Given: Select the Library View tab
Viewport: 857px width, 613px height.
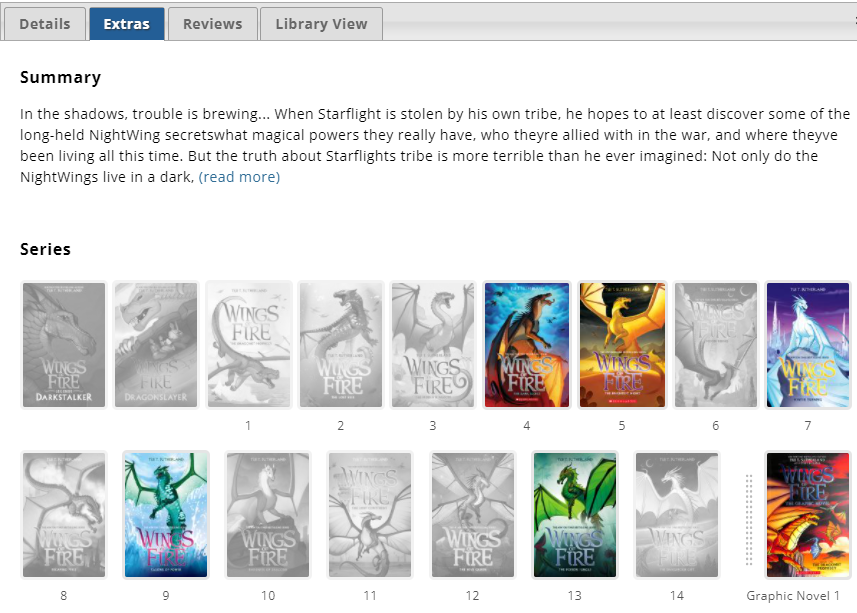Looking at the screenshot, I should point(321,24).
